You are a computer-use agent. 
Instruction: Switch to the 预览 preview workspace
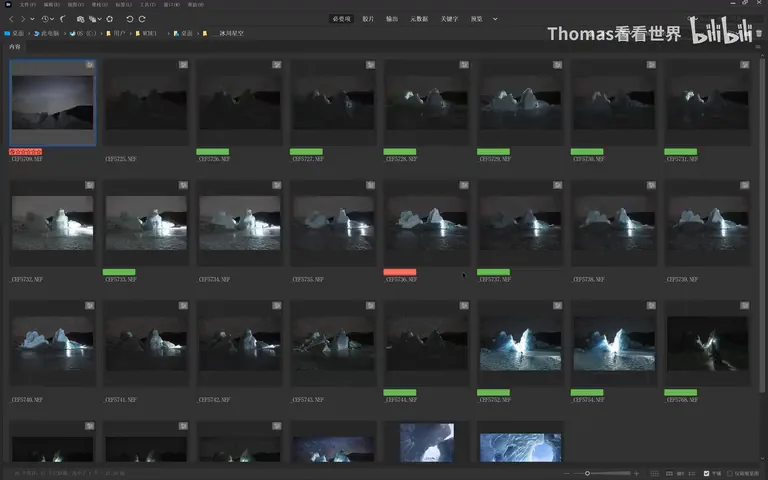point(477,19)
